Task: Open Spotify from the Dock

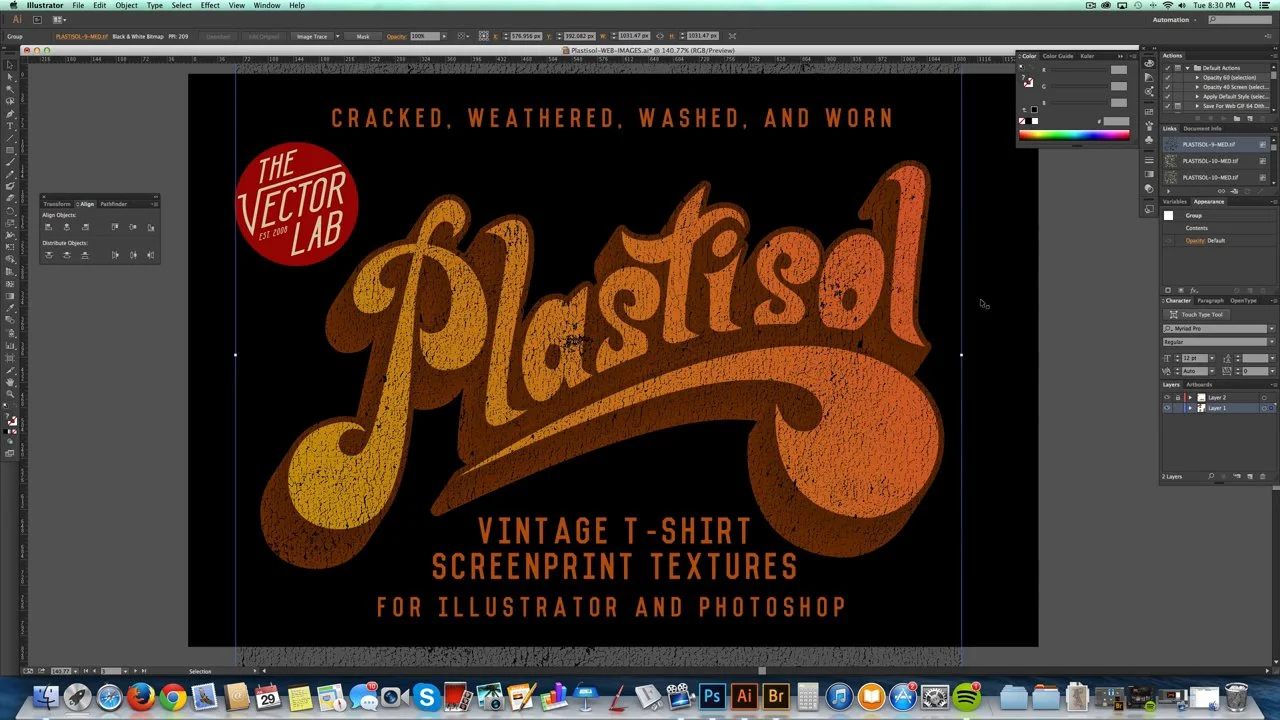Action: pyautogui.click(x=967, y=697)
